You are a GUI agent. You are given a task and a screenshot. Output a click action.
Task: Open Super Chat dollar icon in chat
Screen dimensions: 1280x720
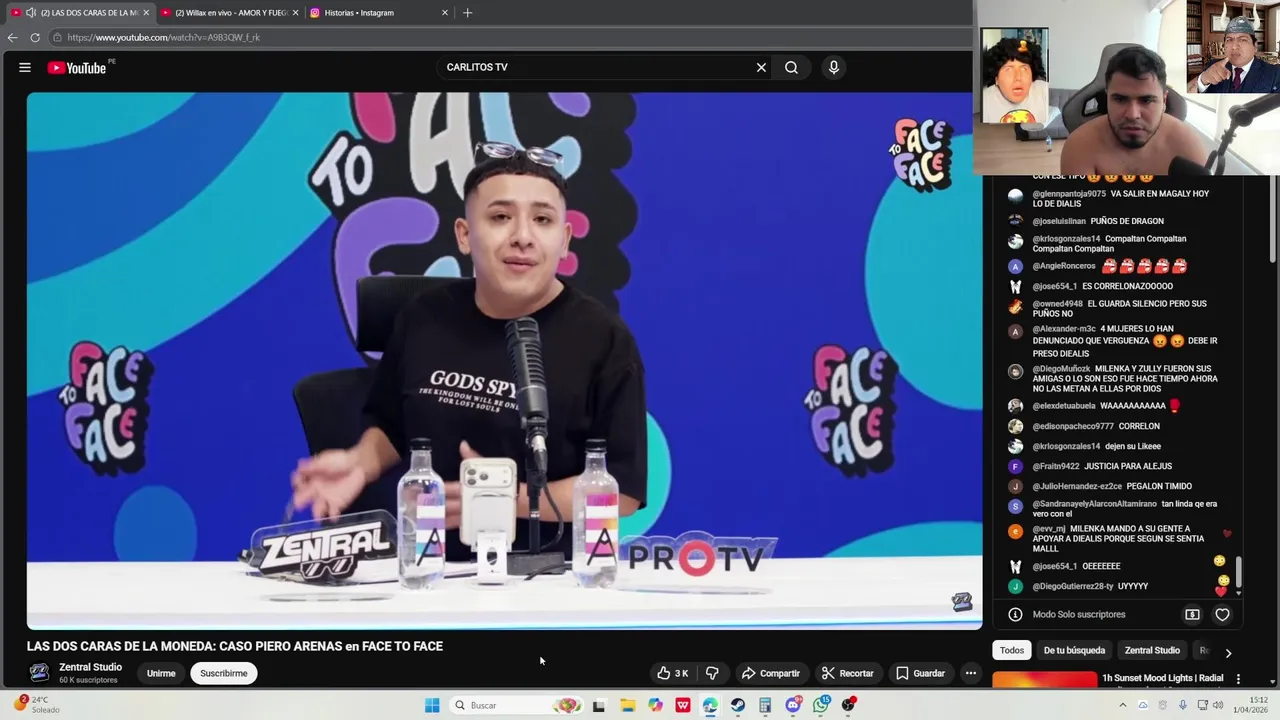(x=1192, y=614)
